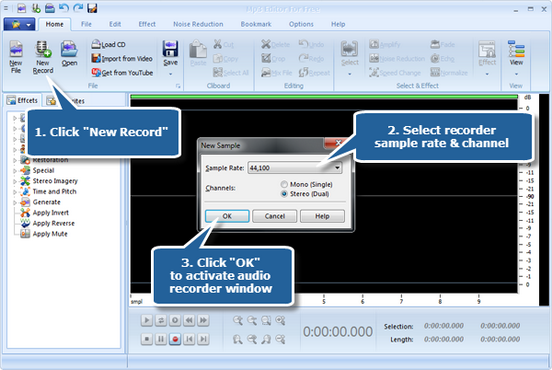The height and width of the screenshot is (370, 552).
Task: Select Apply Reverse in effects tree
Action: click(48, 223)
